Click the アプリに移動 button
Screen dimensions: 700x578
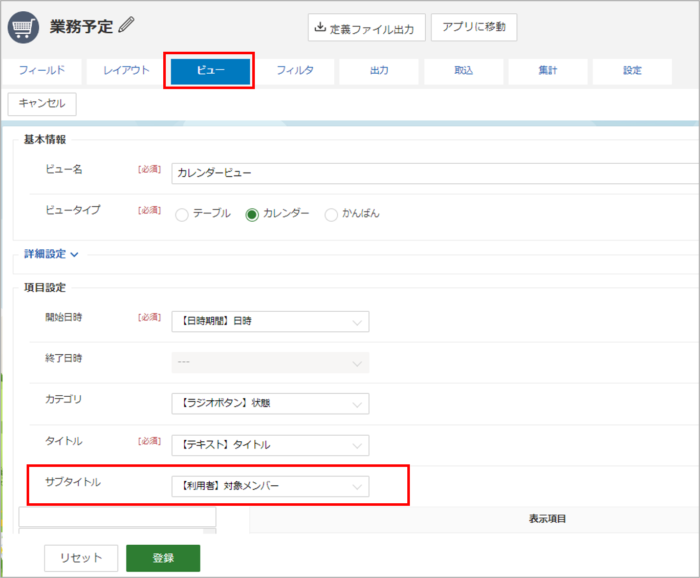click(x=474, y=27)
